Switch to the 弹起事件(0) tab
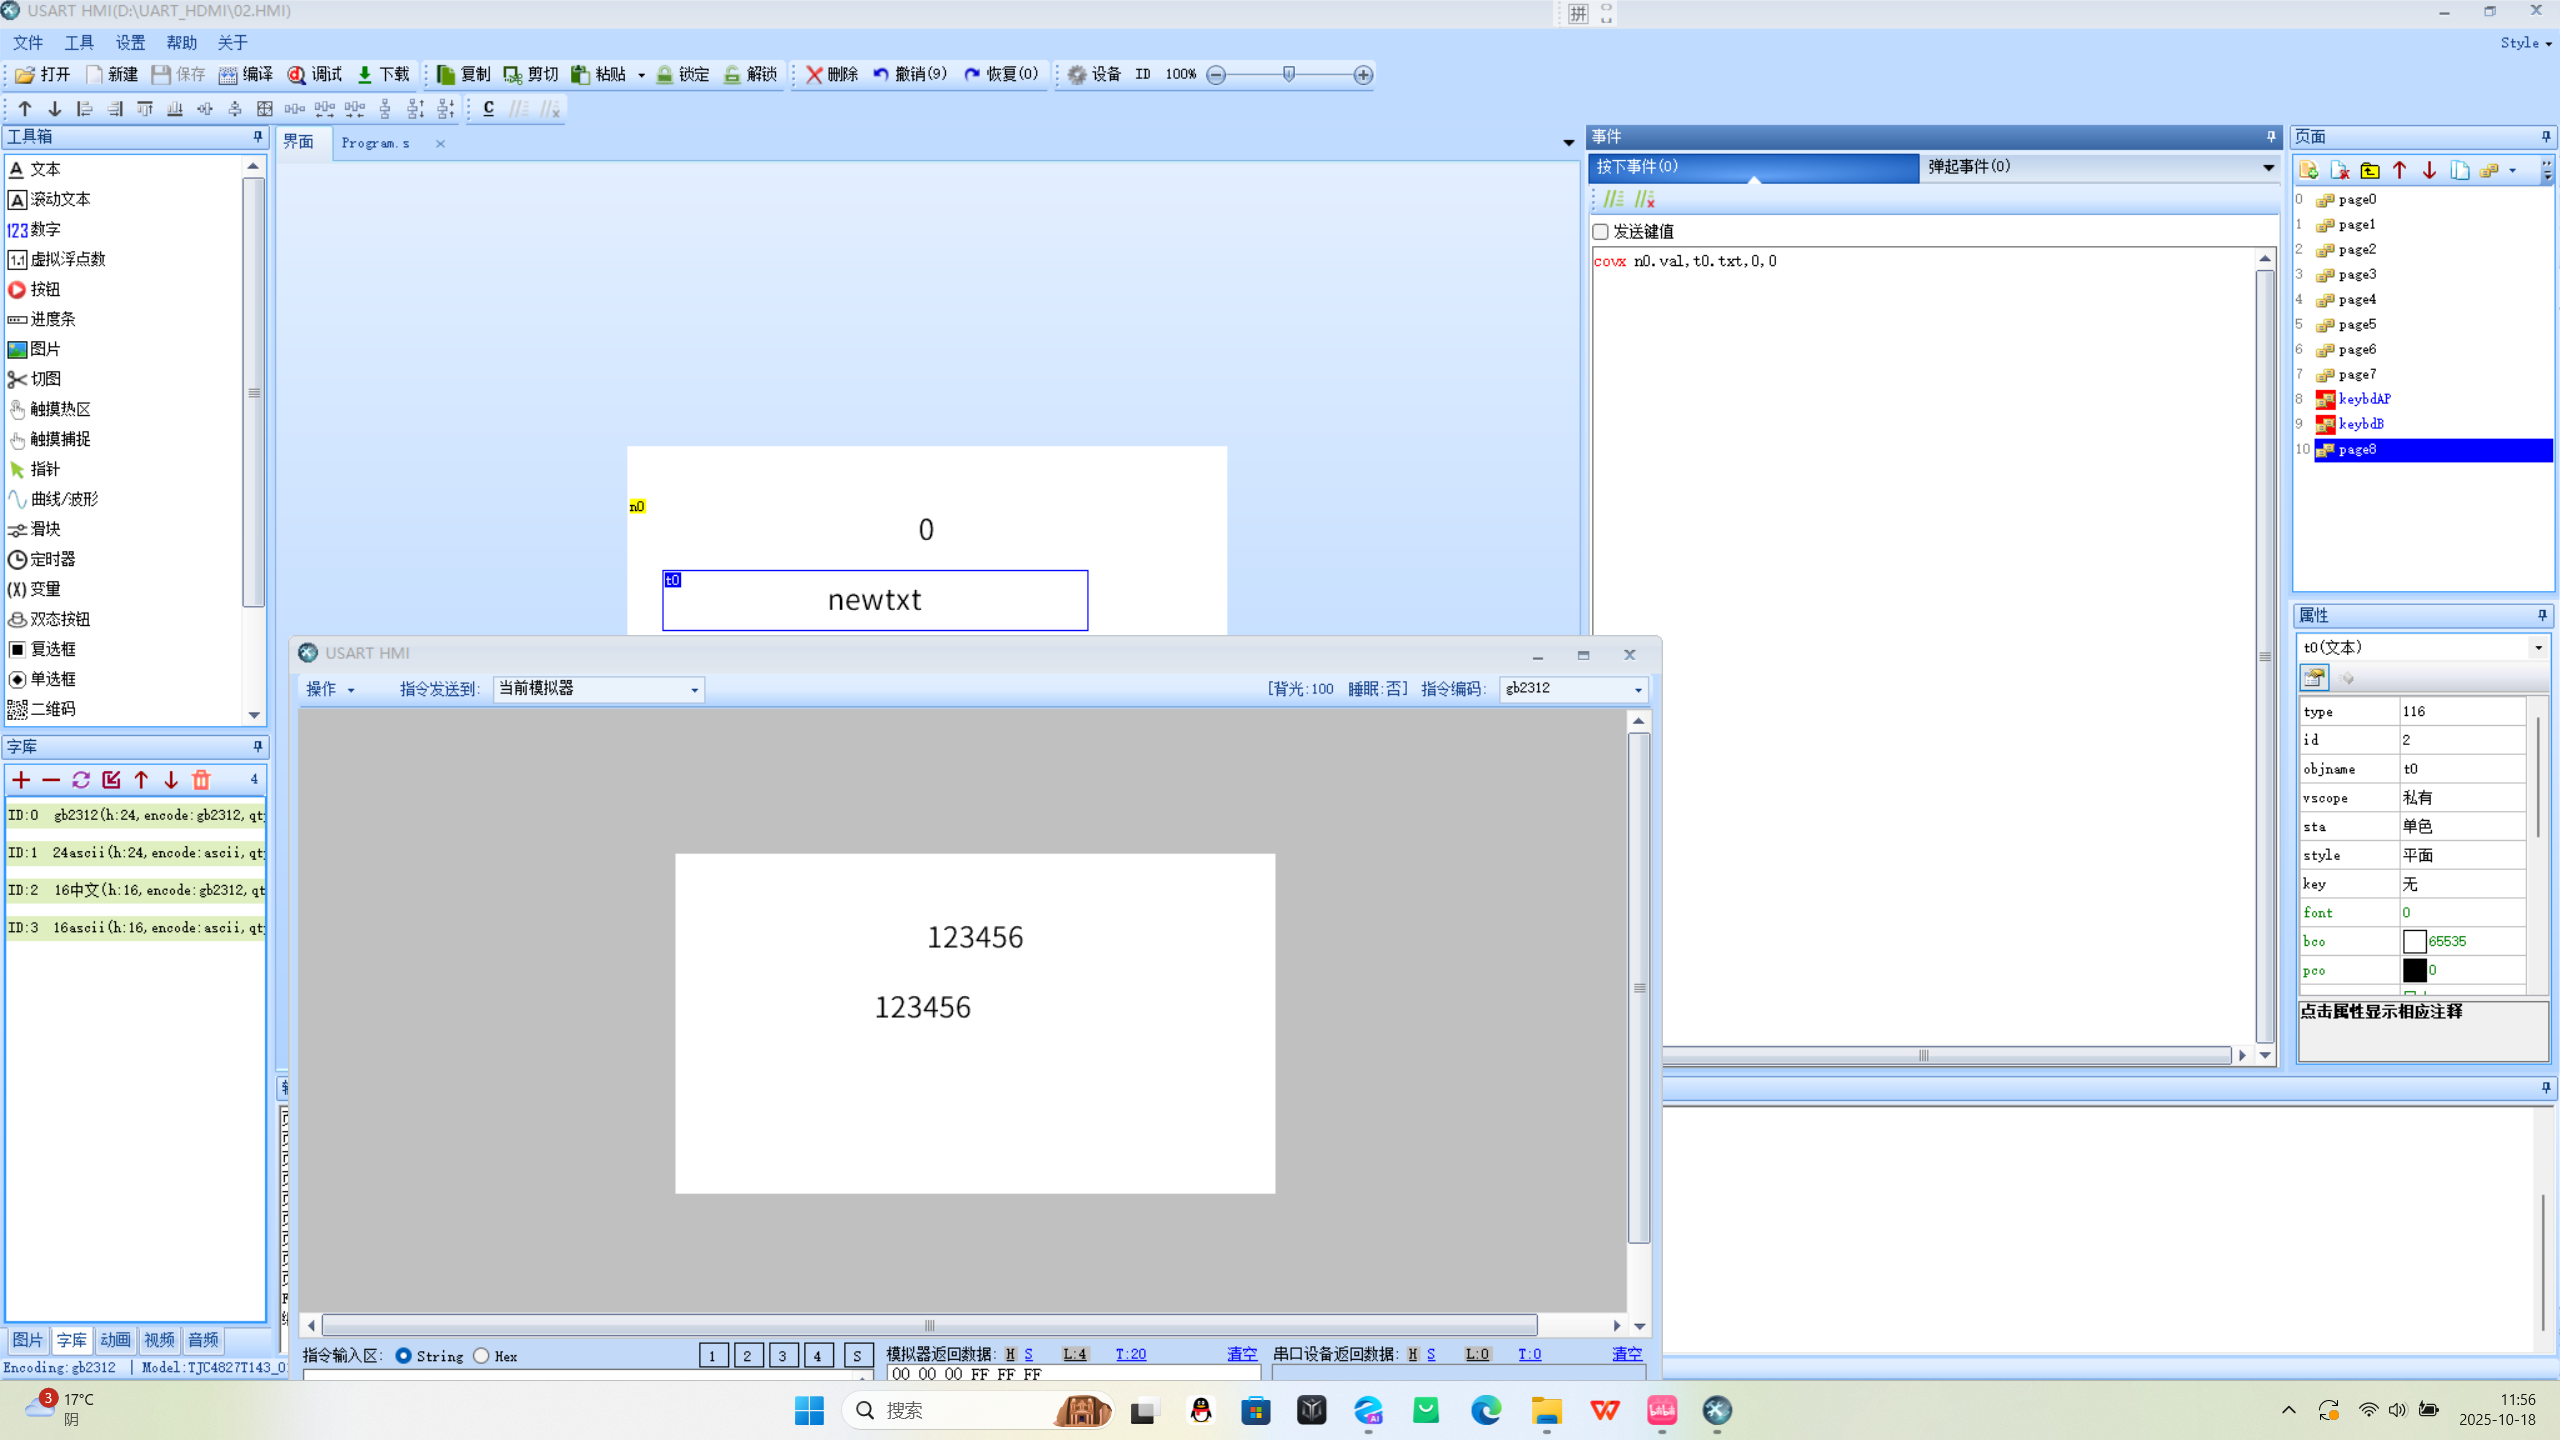 1968,166
